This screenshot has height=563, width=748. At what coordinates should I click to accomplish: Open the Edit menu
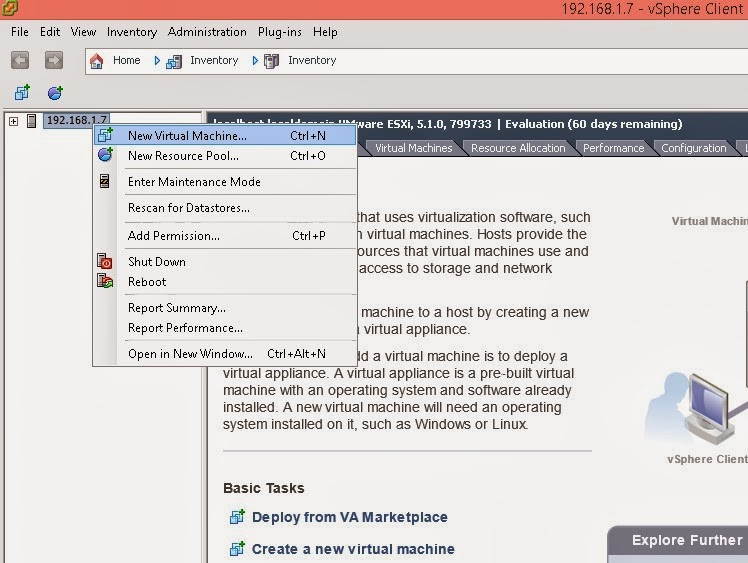pos(50,32)
